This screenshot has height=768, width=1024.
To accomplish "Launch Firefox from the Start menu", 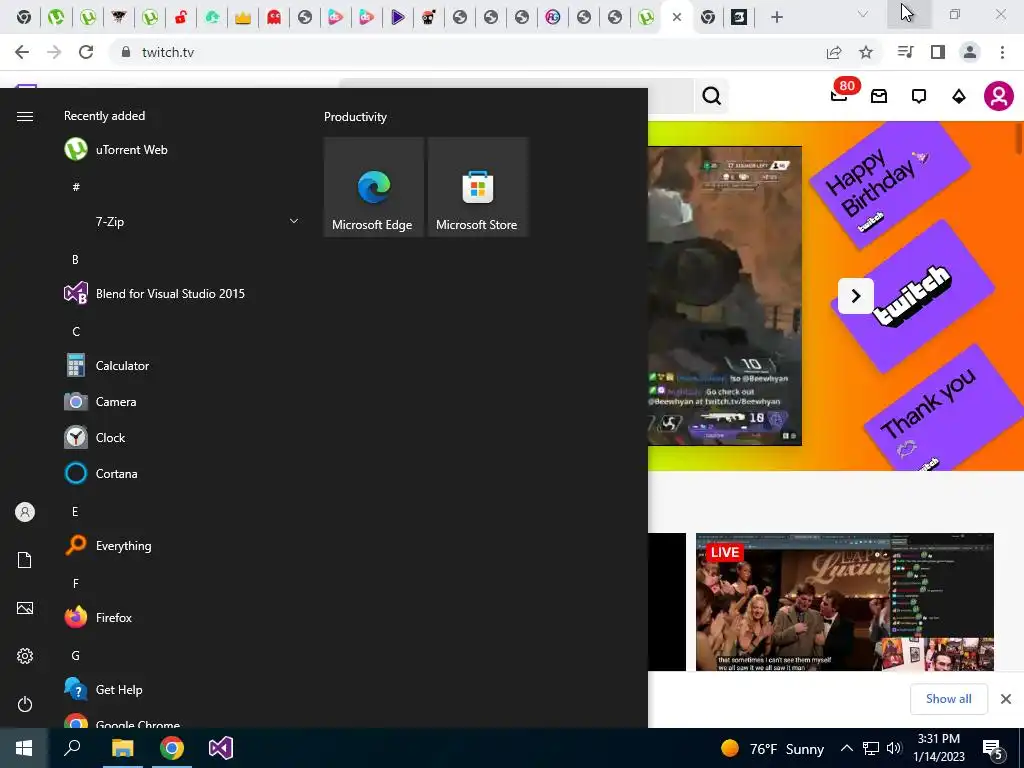I will (181, 617).
